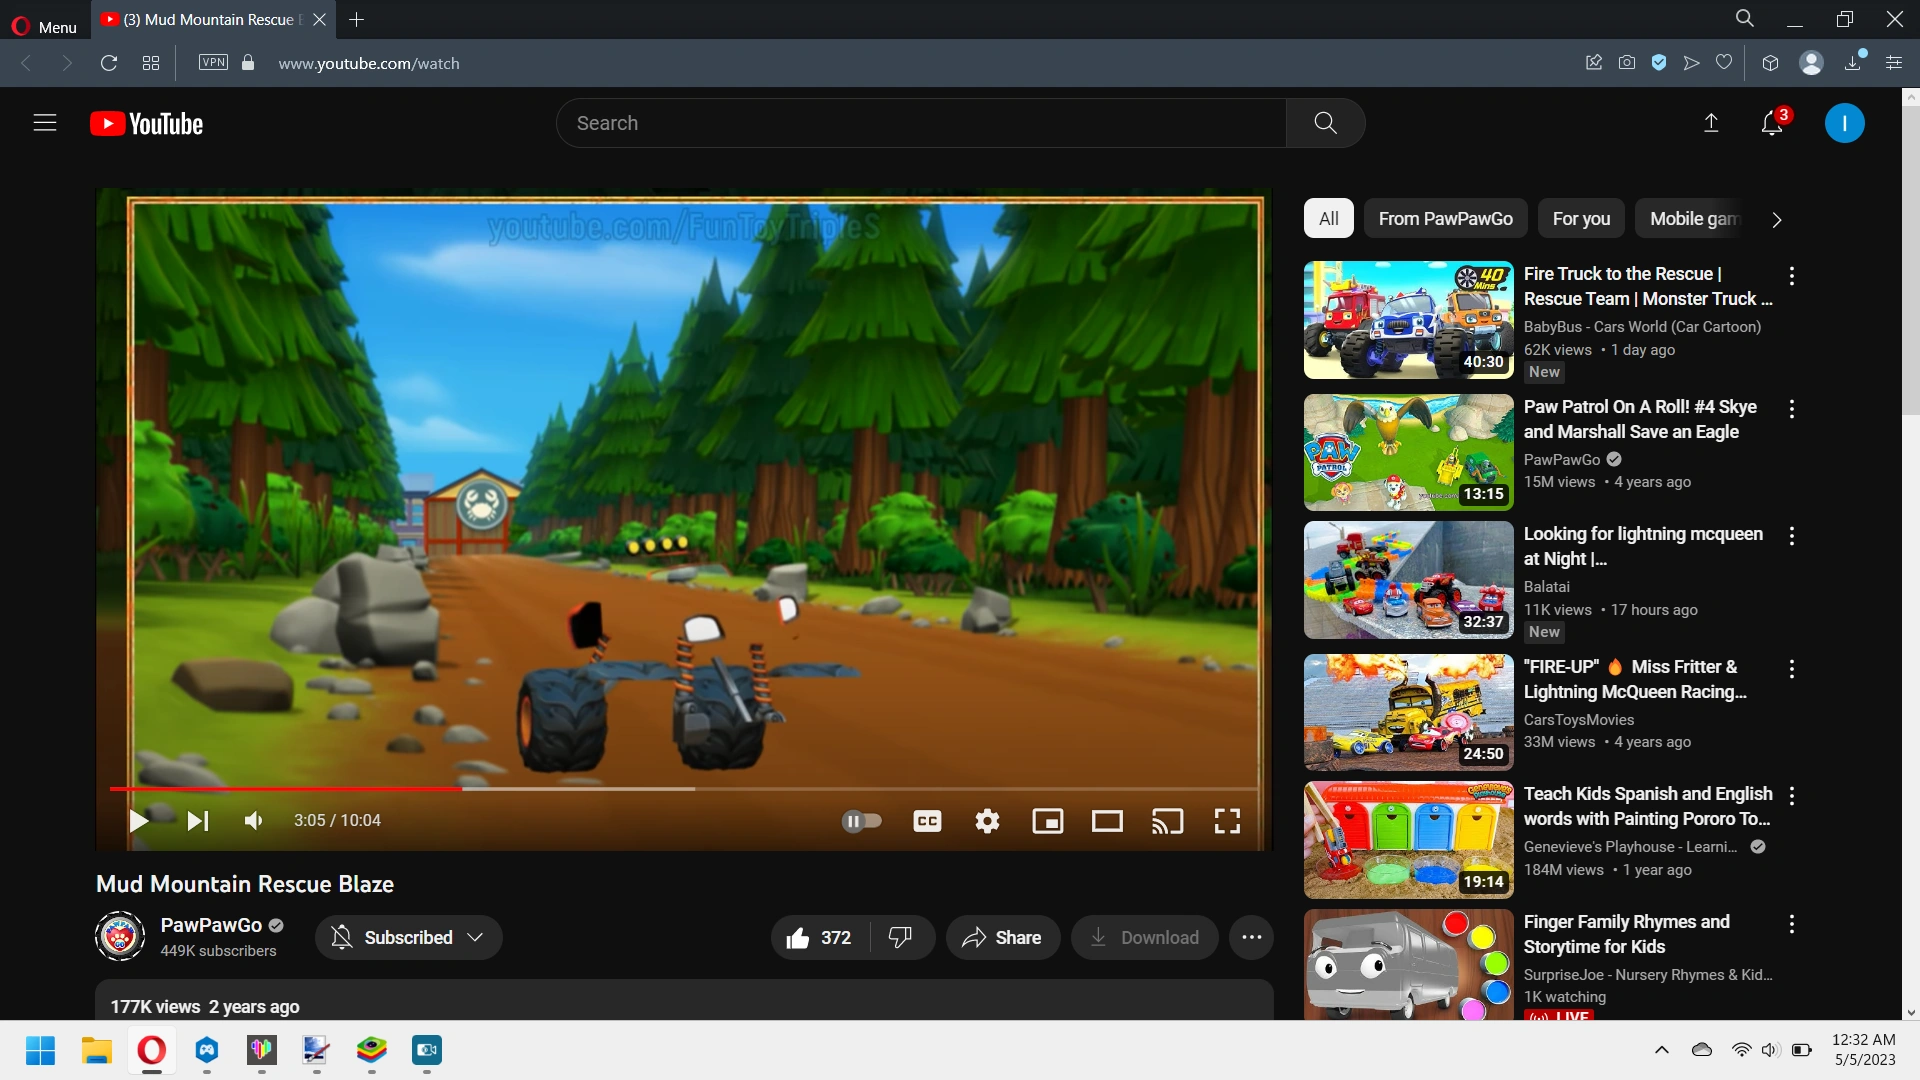Click the Share button
The height and width of the screenshot is (1080, 1920).
tap(1002, 937)
